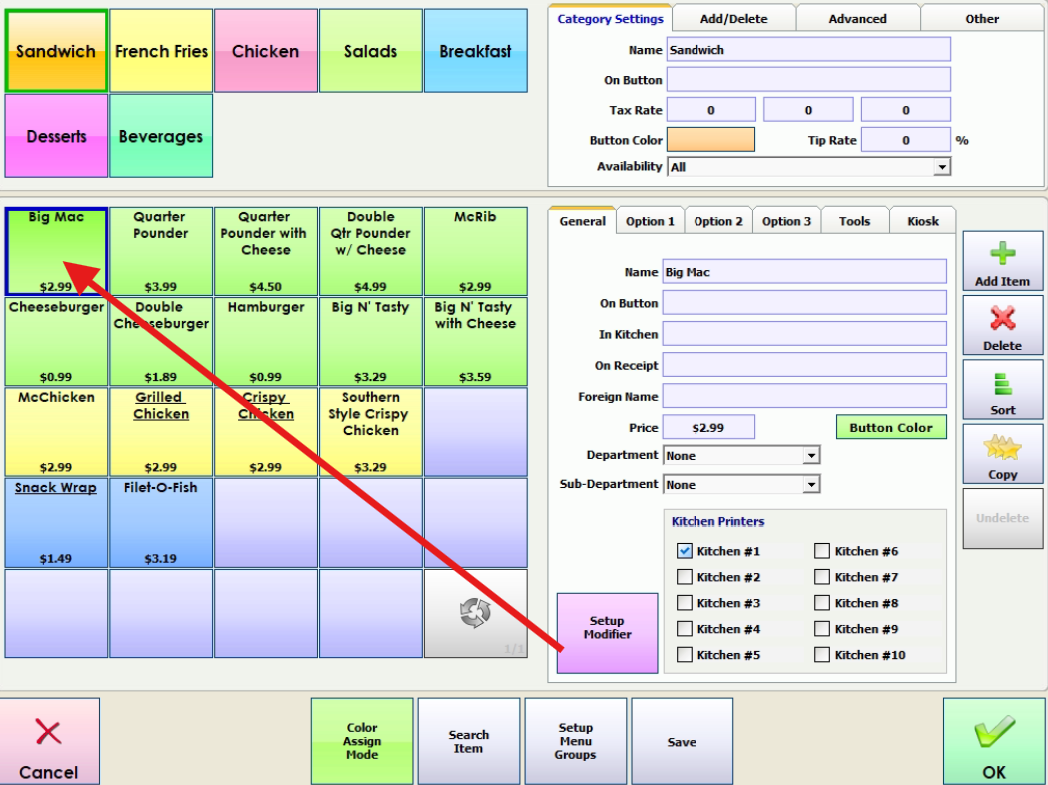Click the Color Assign Mode button
1048x785 pixels.
(x=362, y=741)
